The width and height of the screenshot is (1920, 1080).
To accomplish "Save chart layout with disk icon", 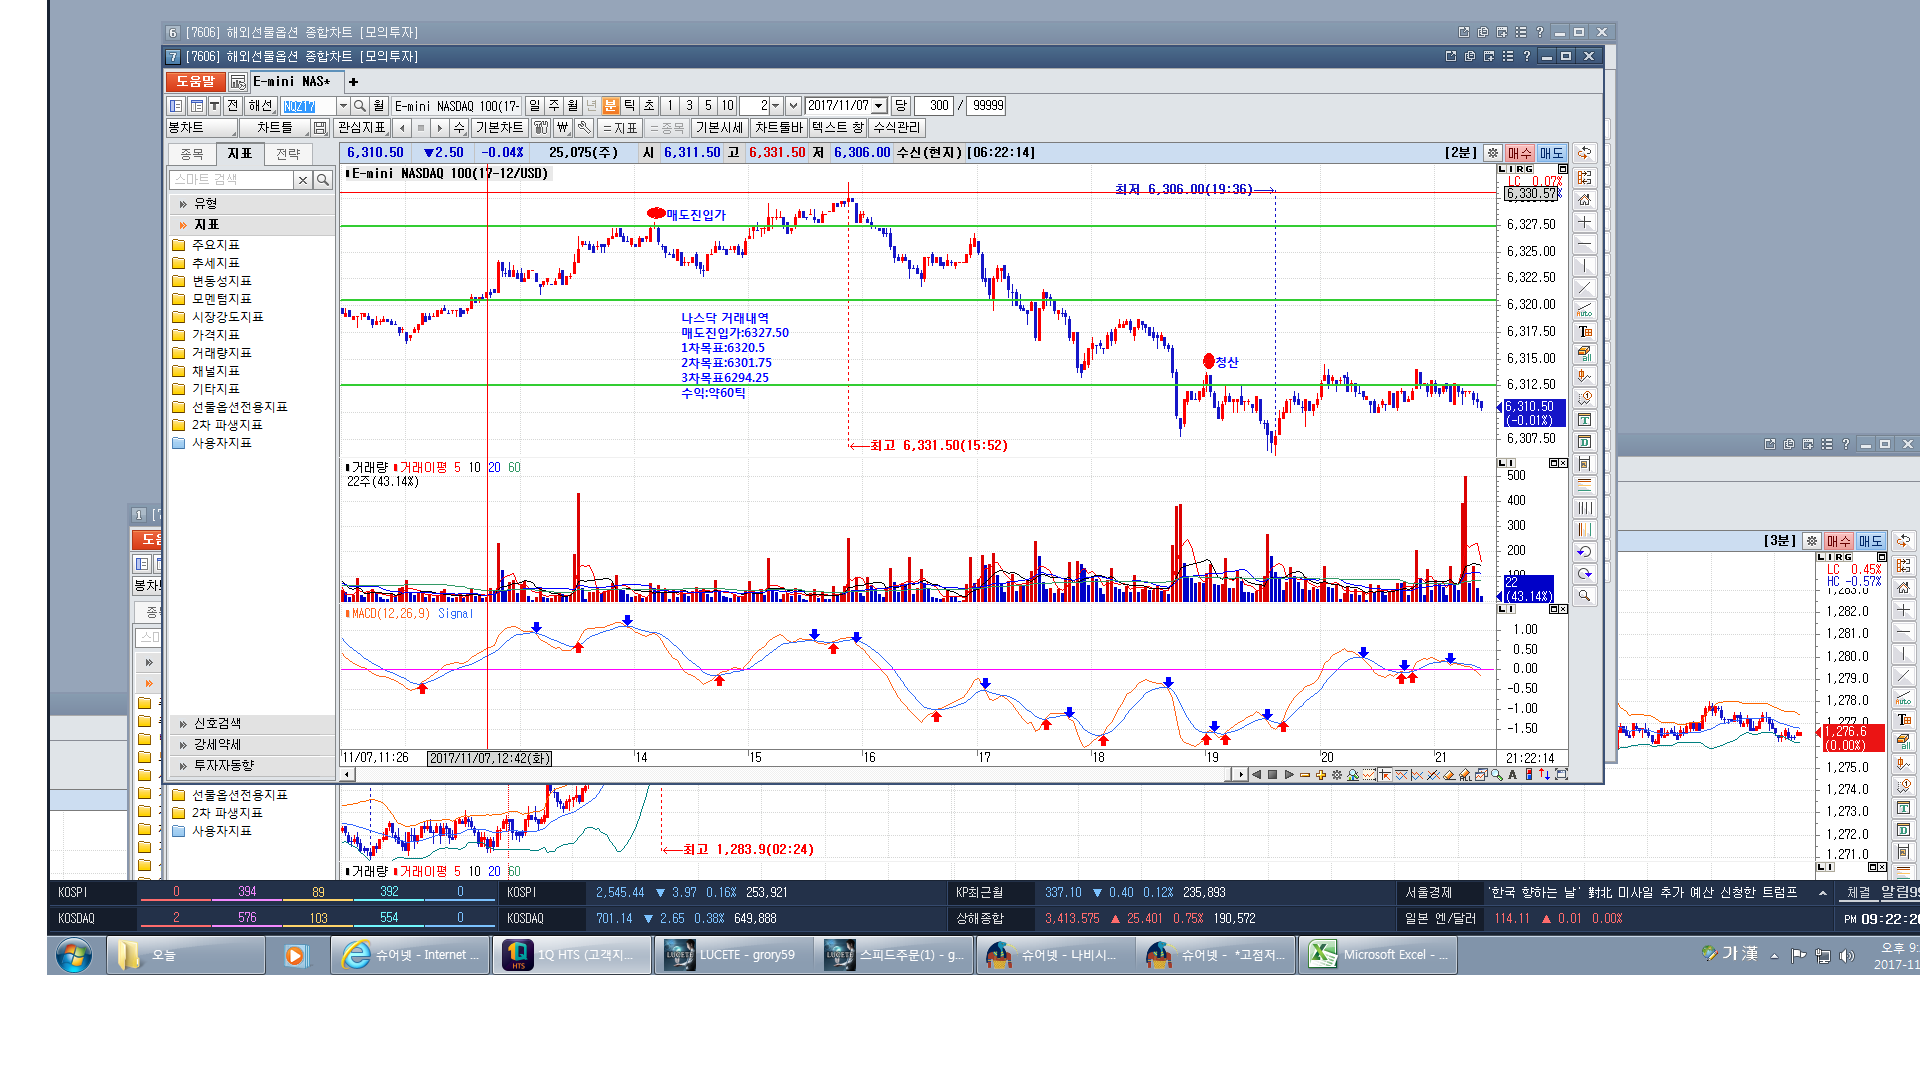I will point(320,128).
